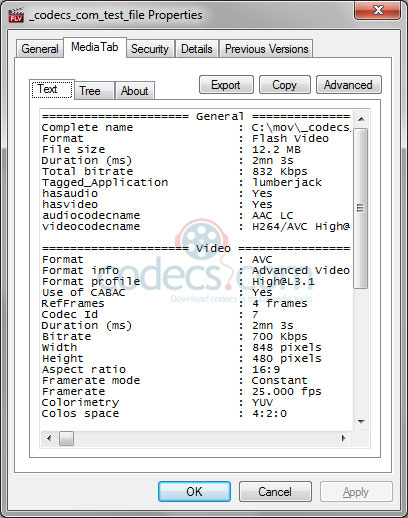
Task: Click the 'lumberjack' tagged application value
Action: coord(287,182)
